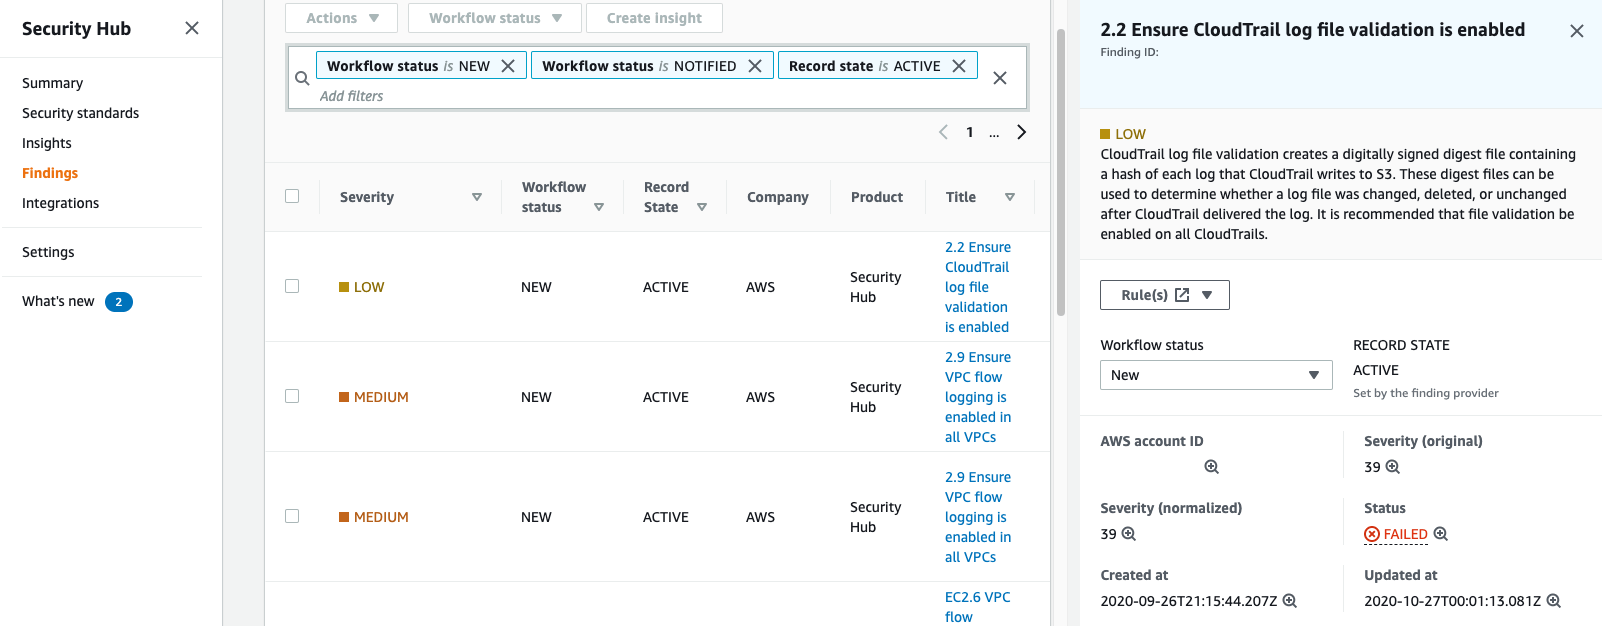Click the Create insight button

click(654, 18)
